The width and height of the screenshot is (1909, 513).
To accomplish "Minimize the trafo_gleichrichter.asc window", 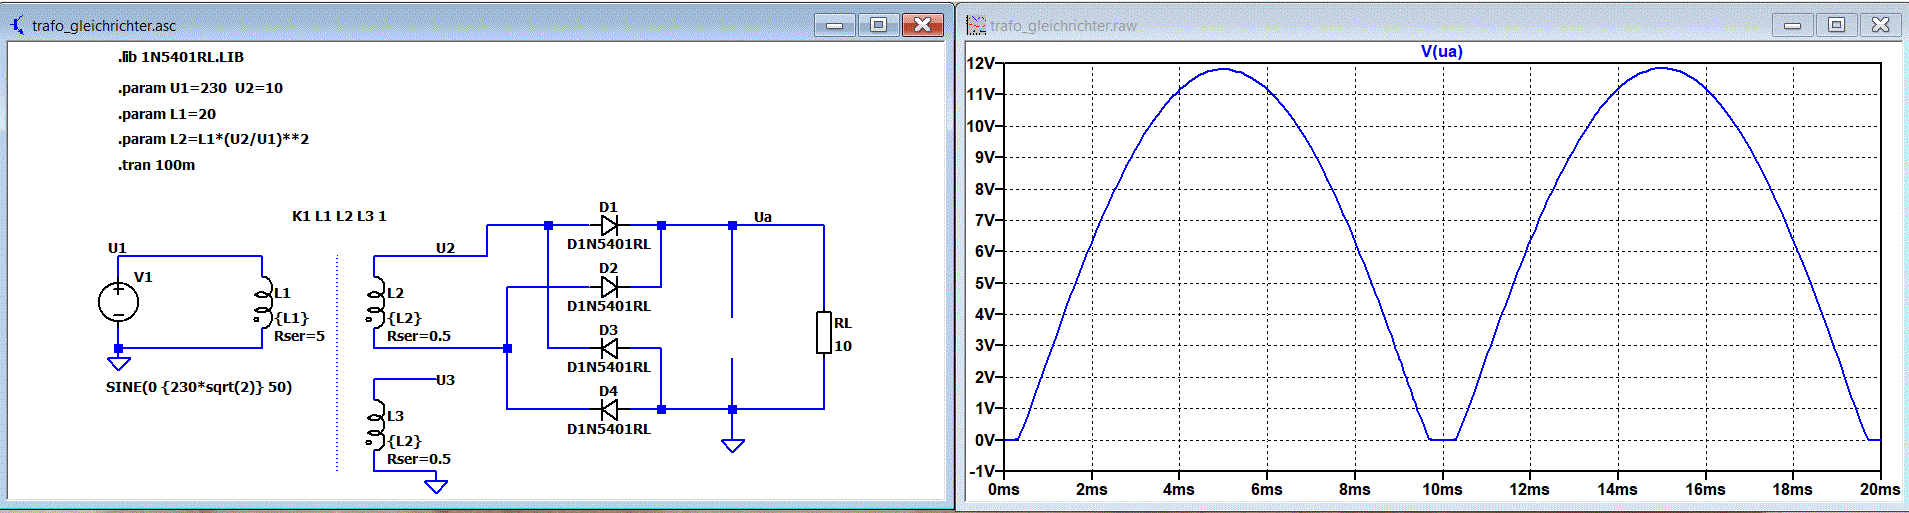I will 835,25.
